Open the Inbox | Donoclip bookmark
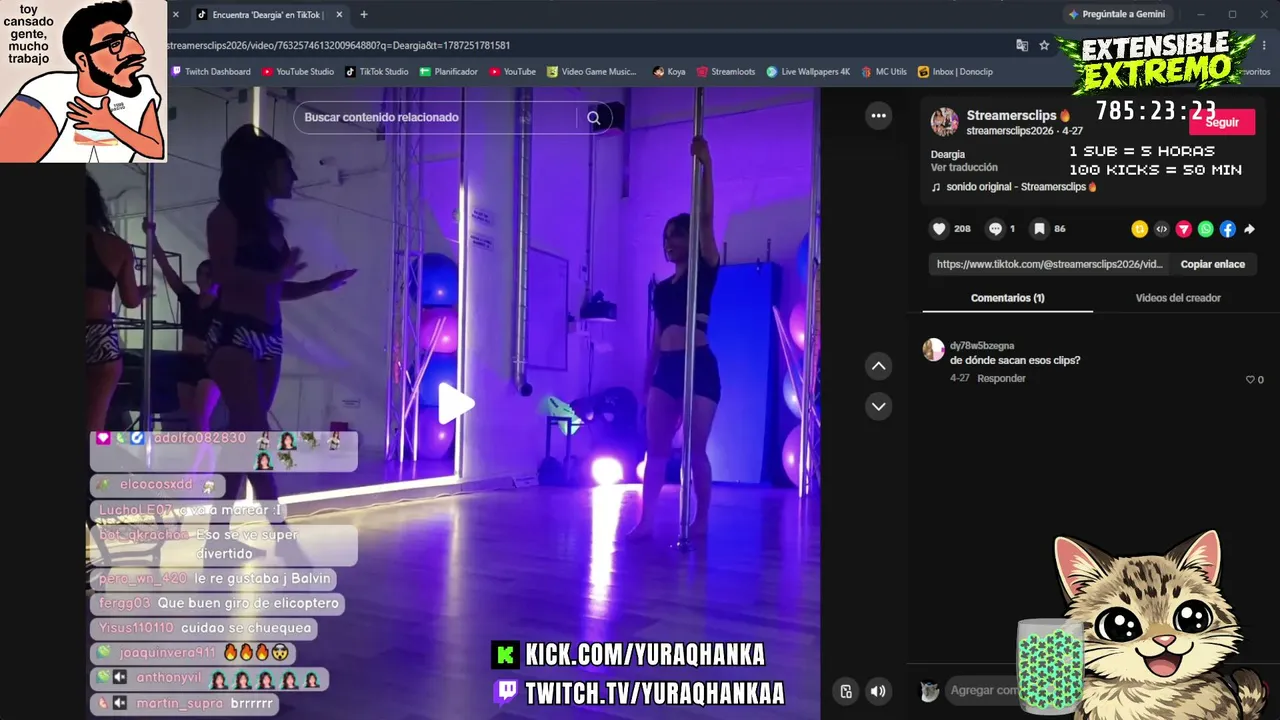The height and width of the screenshot is (720, 1280). 955,72
